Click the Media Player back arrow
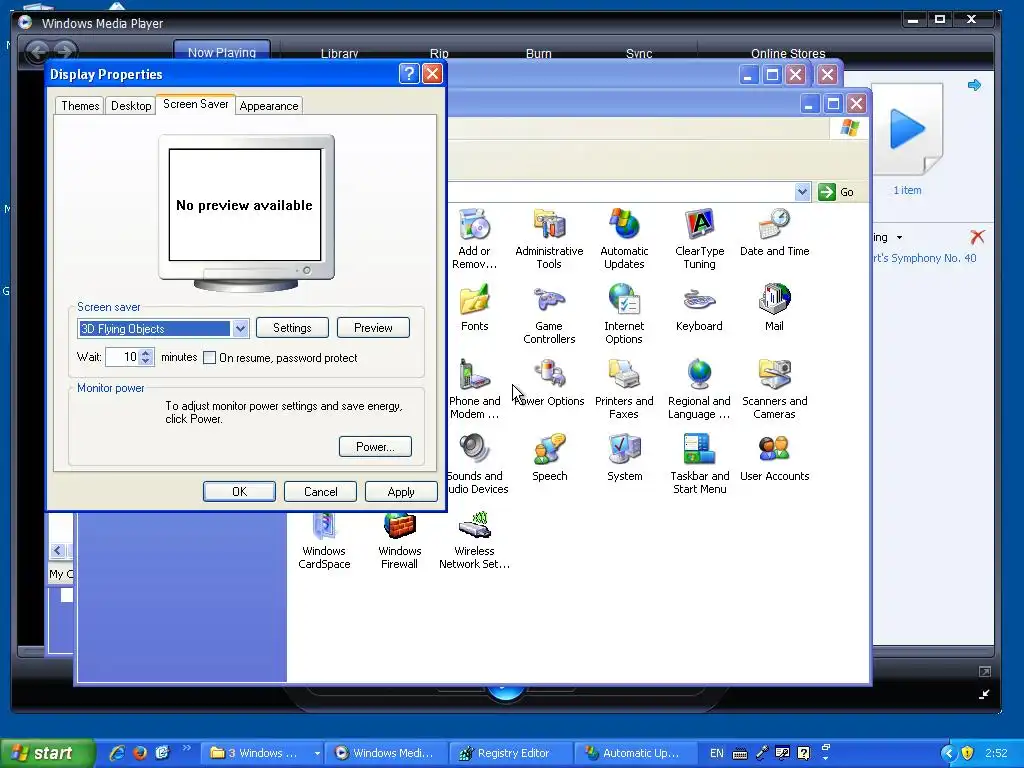Screen dimensions: 1024x768 pyautogui.click(x=38, y=52)
